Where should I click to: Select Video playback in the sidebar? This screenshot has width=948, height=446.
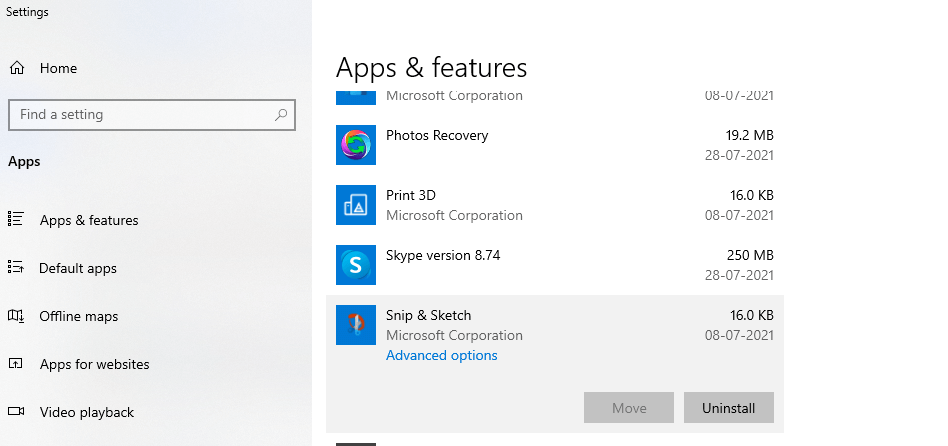pos(87,412)
